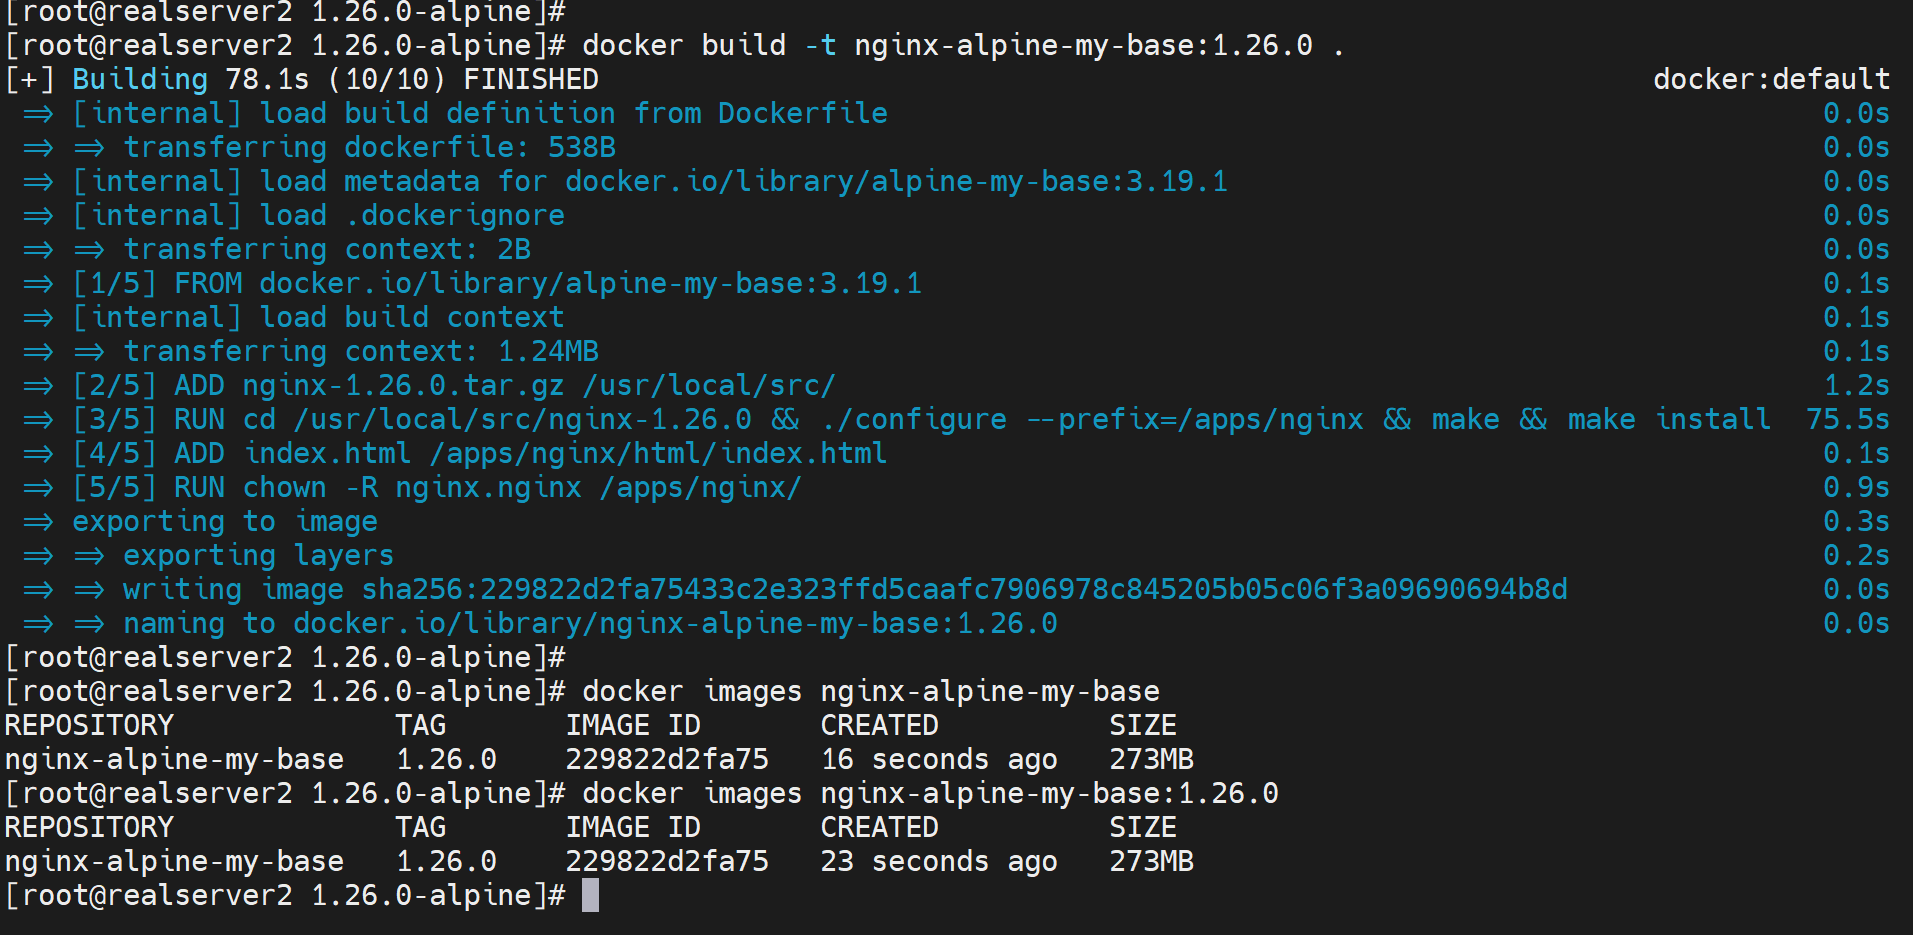
Task: Click the 75.5s duration value
Action: point(1848,419)
